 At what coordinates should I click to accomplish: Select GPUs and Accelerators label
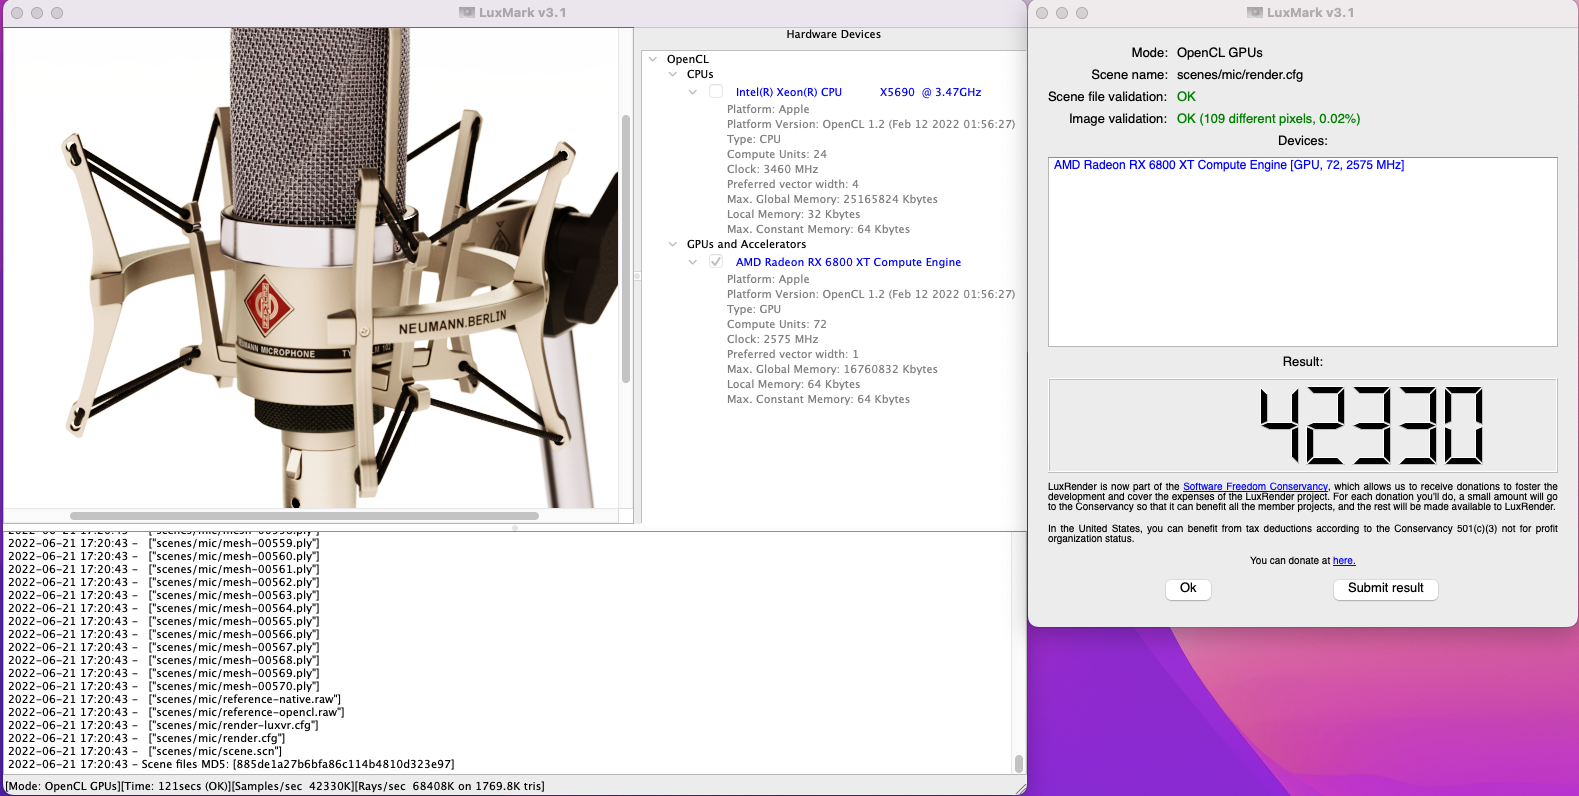point(746,244)
